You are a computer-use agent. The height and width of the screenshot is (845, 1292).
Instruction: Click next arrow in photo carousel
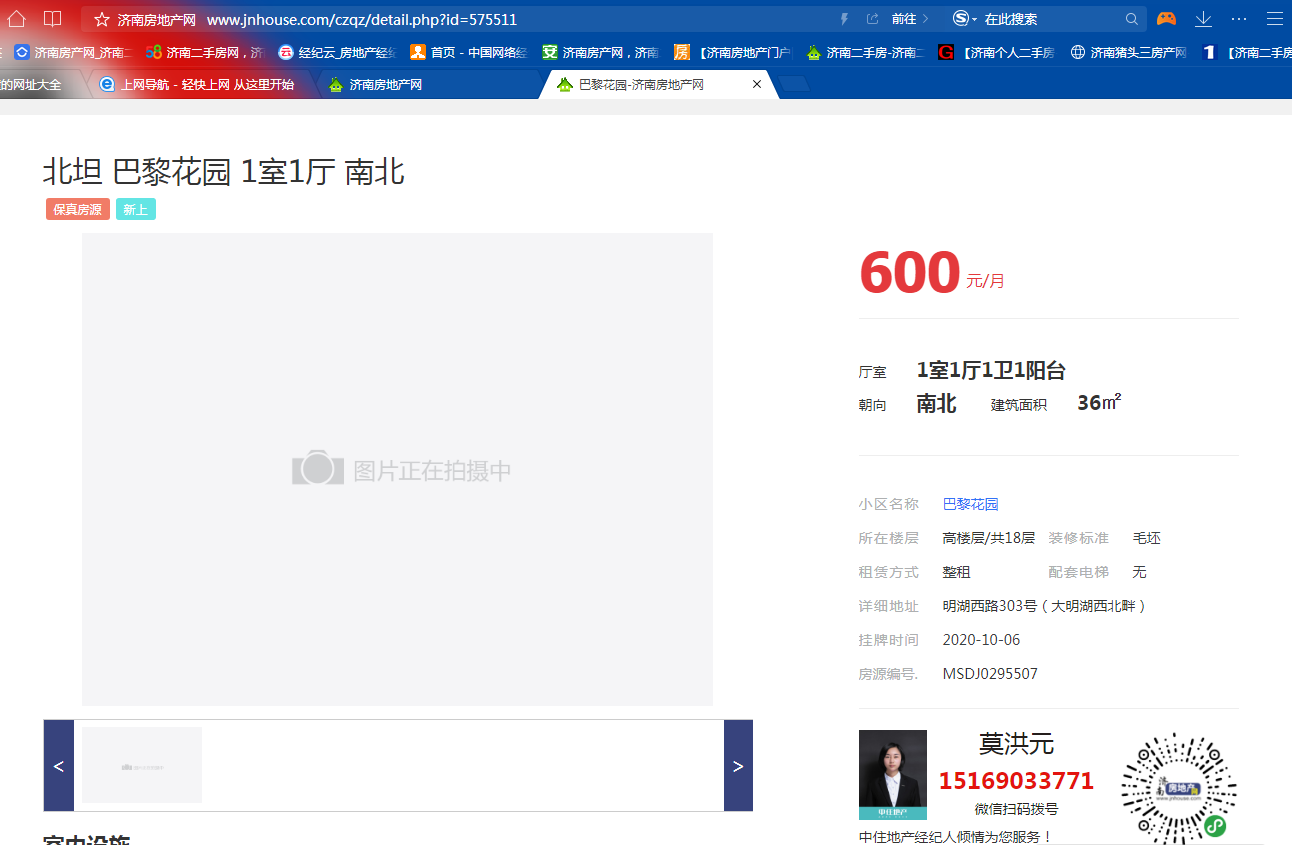(738, 766)
